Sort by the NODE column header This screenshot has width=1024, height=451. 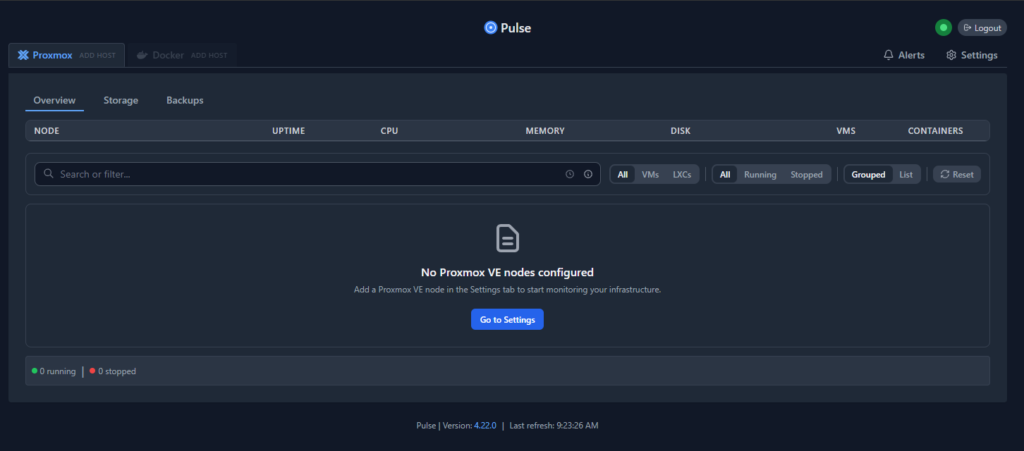tap(46, 131)
